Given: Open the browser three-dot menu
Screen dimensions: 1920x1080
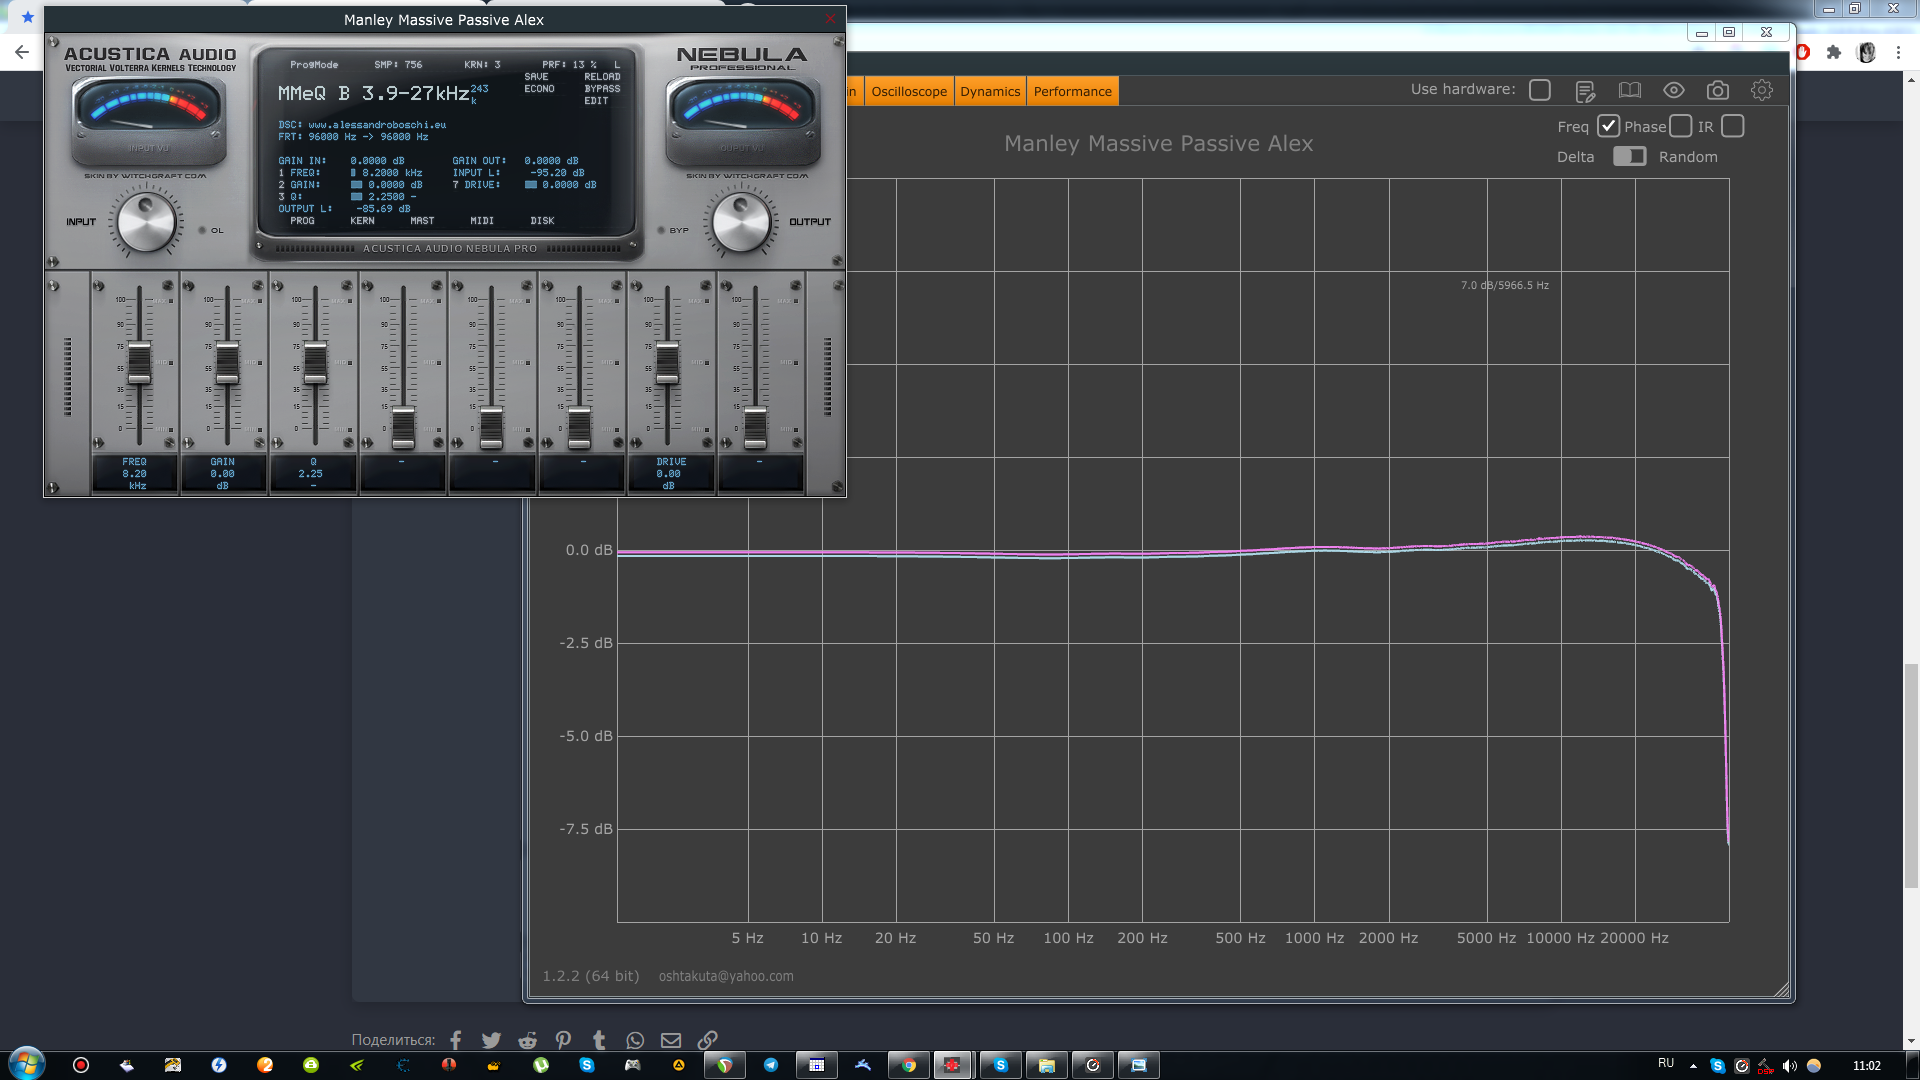Looking at the screenshot, I should pos(1898,52).
